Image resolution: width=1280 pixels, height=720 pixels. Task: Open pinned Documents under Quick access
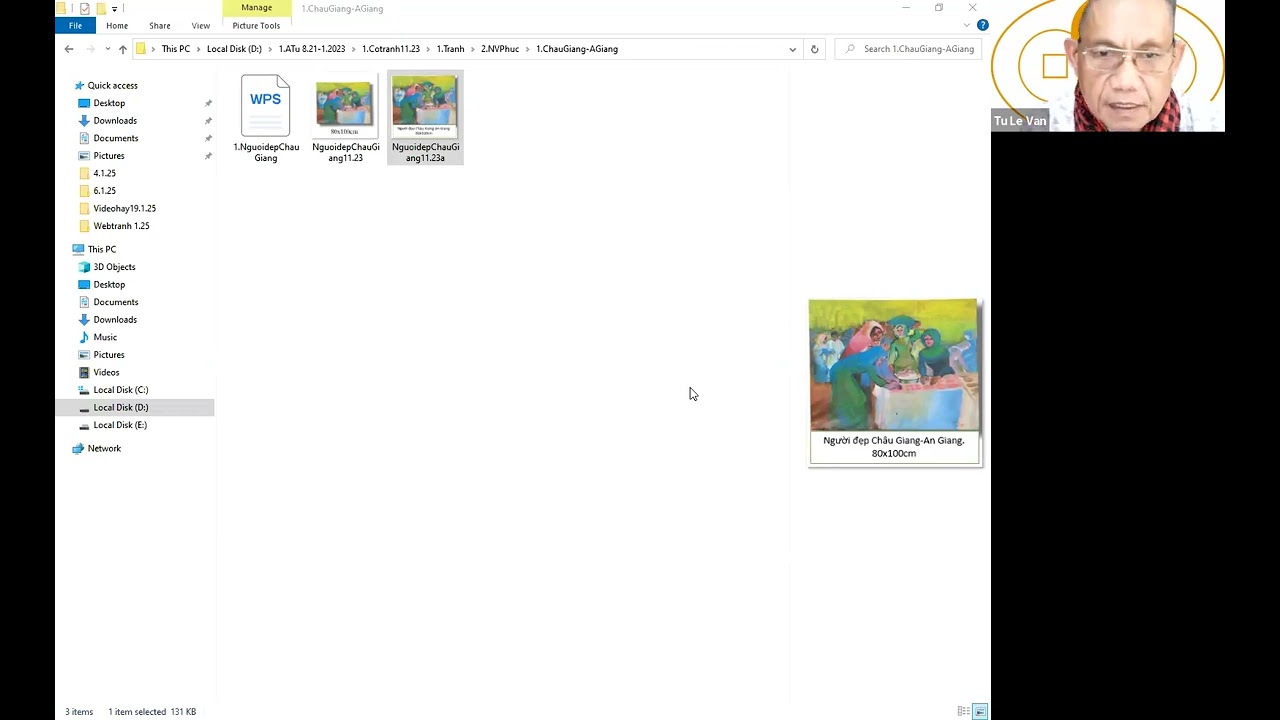click(115, 138)
